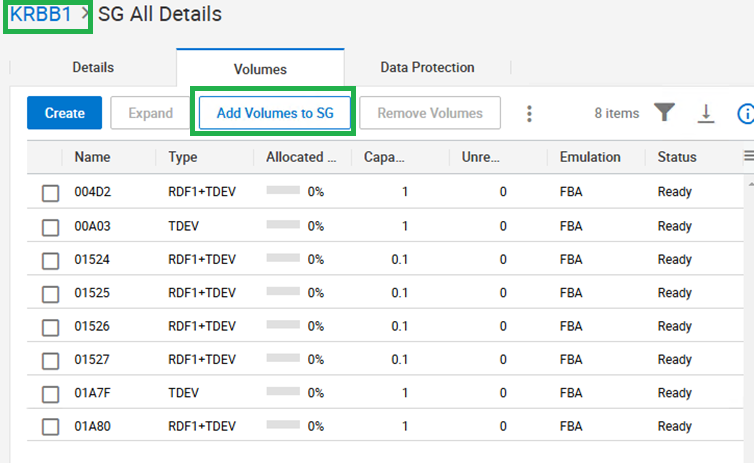Sort by the Emulation column header
Image resolution: width=754 pixels, height=463 pixels.
[x=590, y=157]
